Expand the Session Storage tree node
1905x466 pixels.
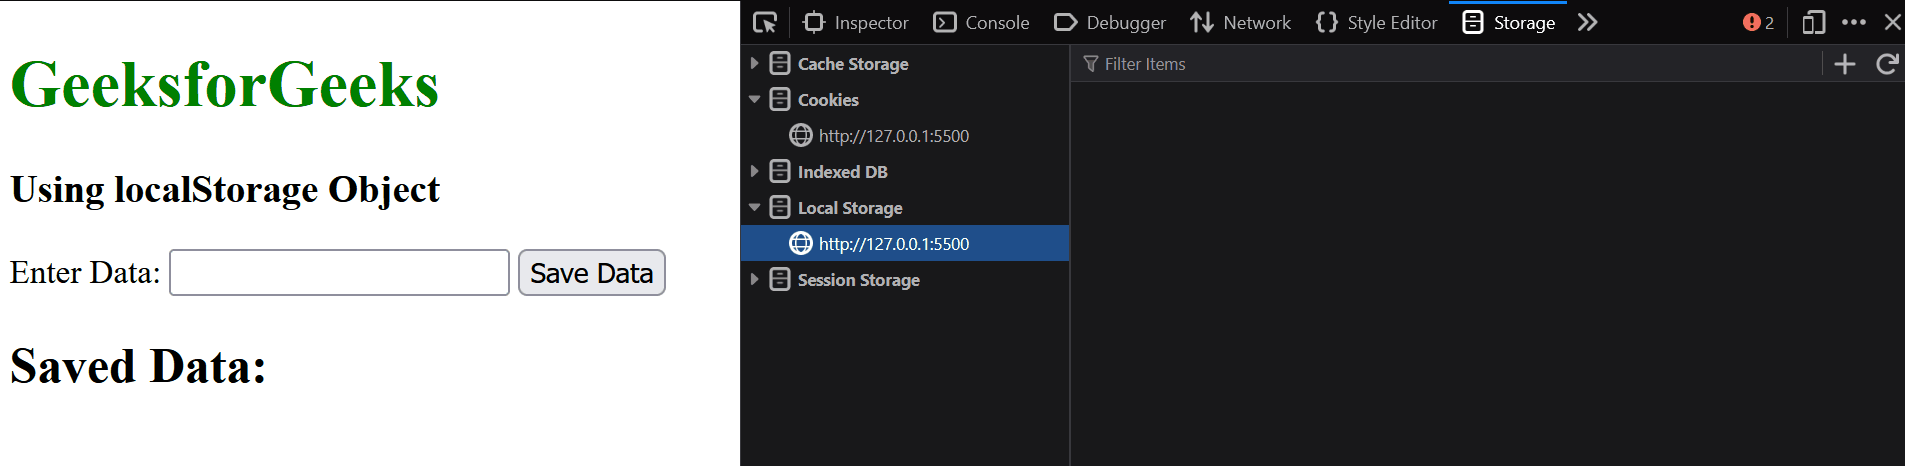[x=754, y=280]
